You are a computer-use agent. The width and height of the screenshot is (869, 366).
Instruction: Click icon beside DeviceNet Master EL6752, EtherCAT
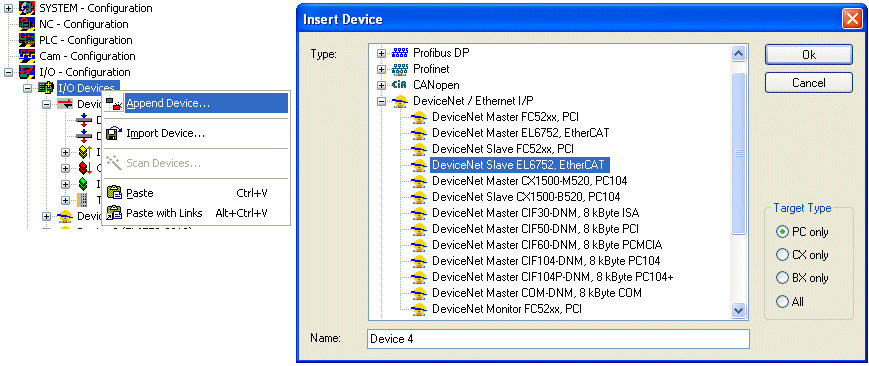pos(420,133)
